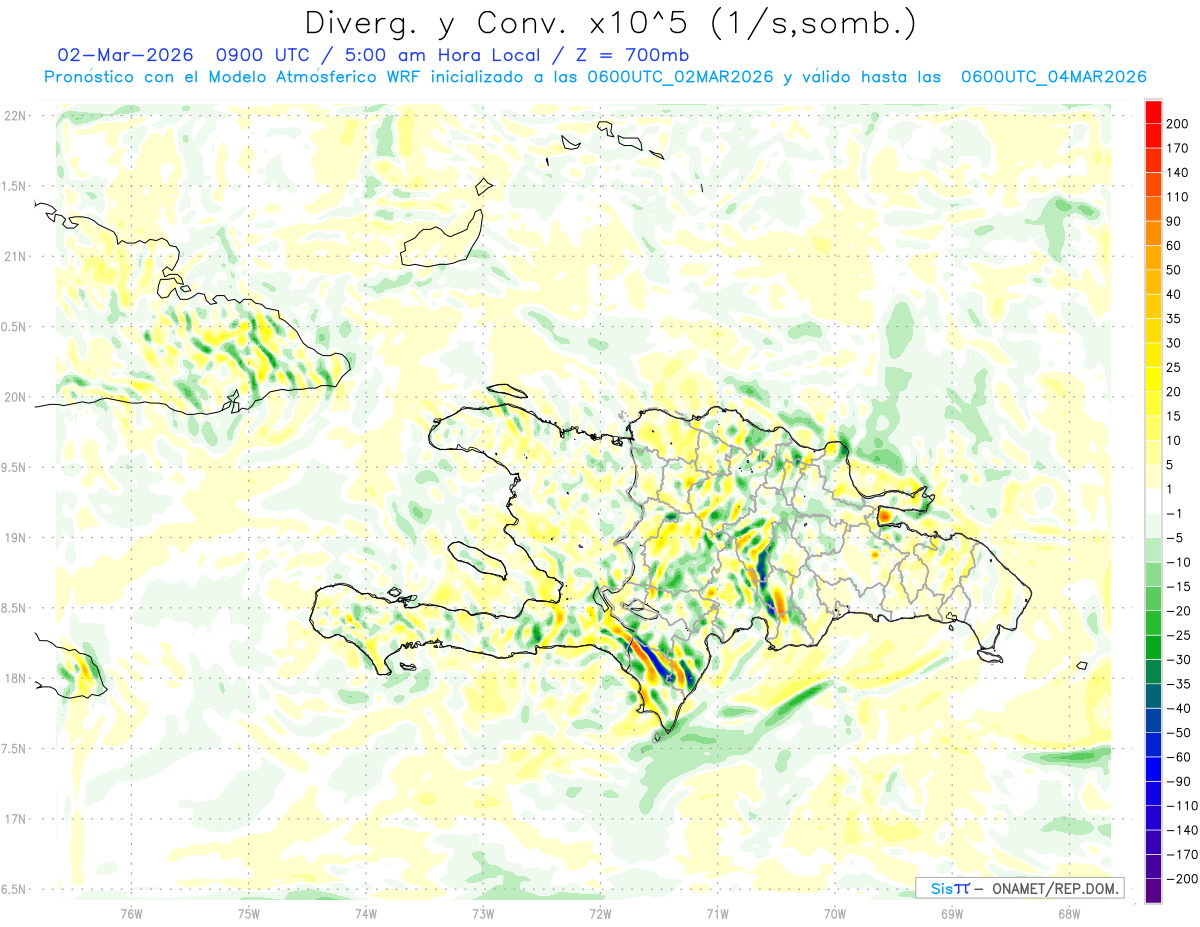Click the colorbar label '-5'
The image size is (1200, 927).
[1175, 538]
